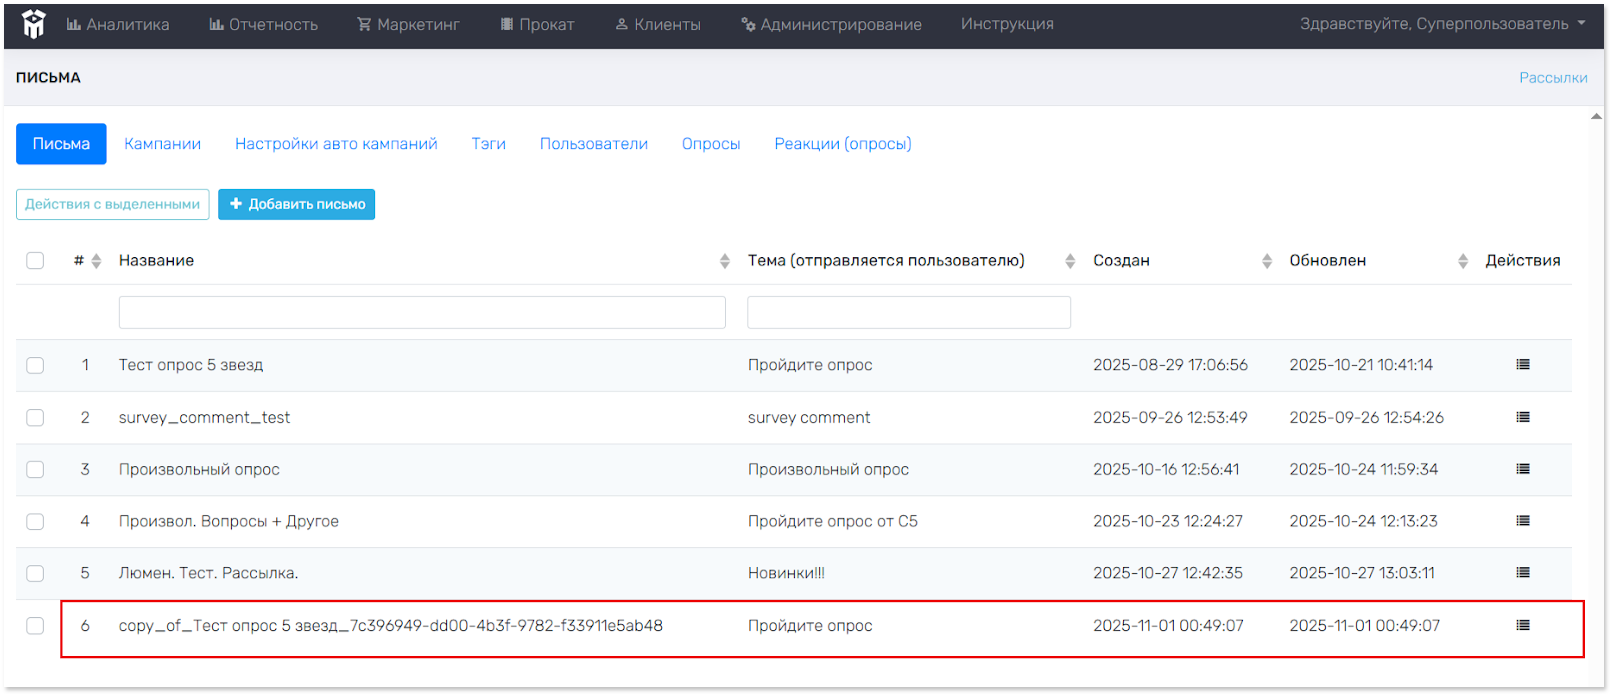Open actions menu icon for row 1
This screenshot has height=694, width=1610.
point(1522,365)
